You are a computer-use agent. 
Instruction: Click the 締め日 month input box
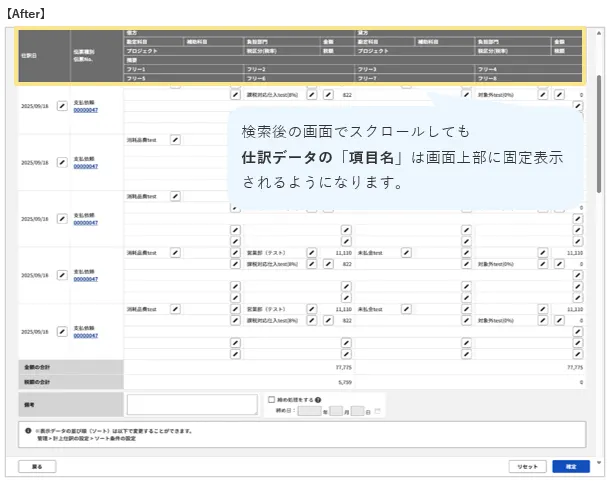(x=337, y=411)
